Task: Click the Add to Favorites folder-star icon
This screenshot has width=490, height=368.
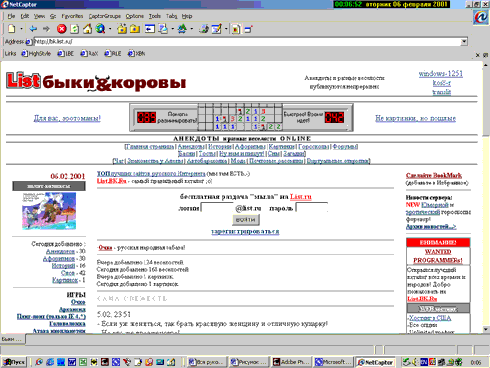Action: click(x=122, y=29)
